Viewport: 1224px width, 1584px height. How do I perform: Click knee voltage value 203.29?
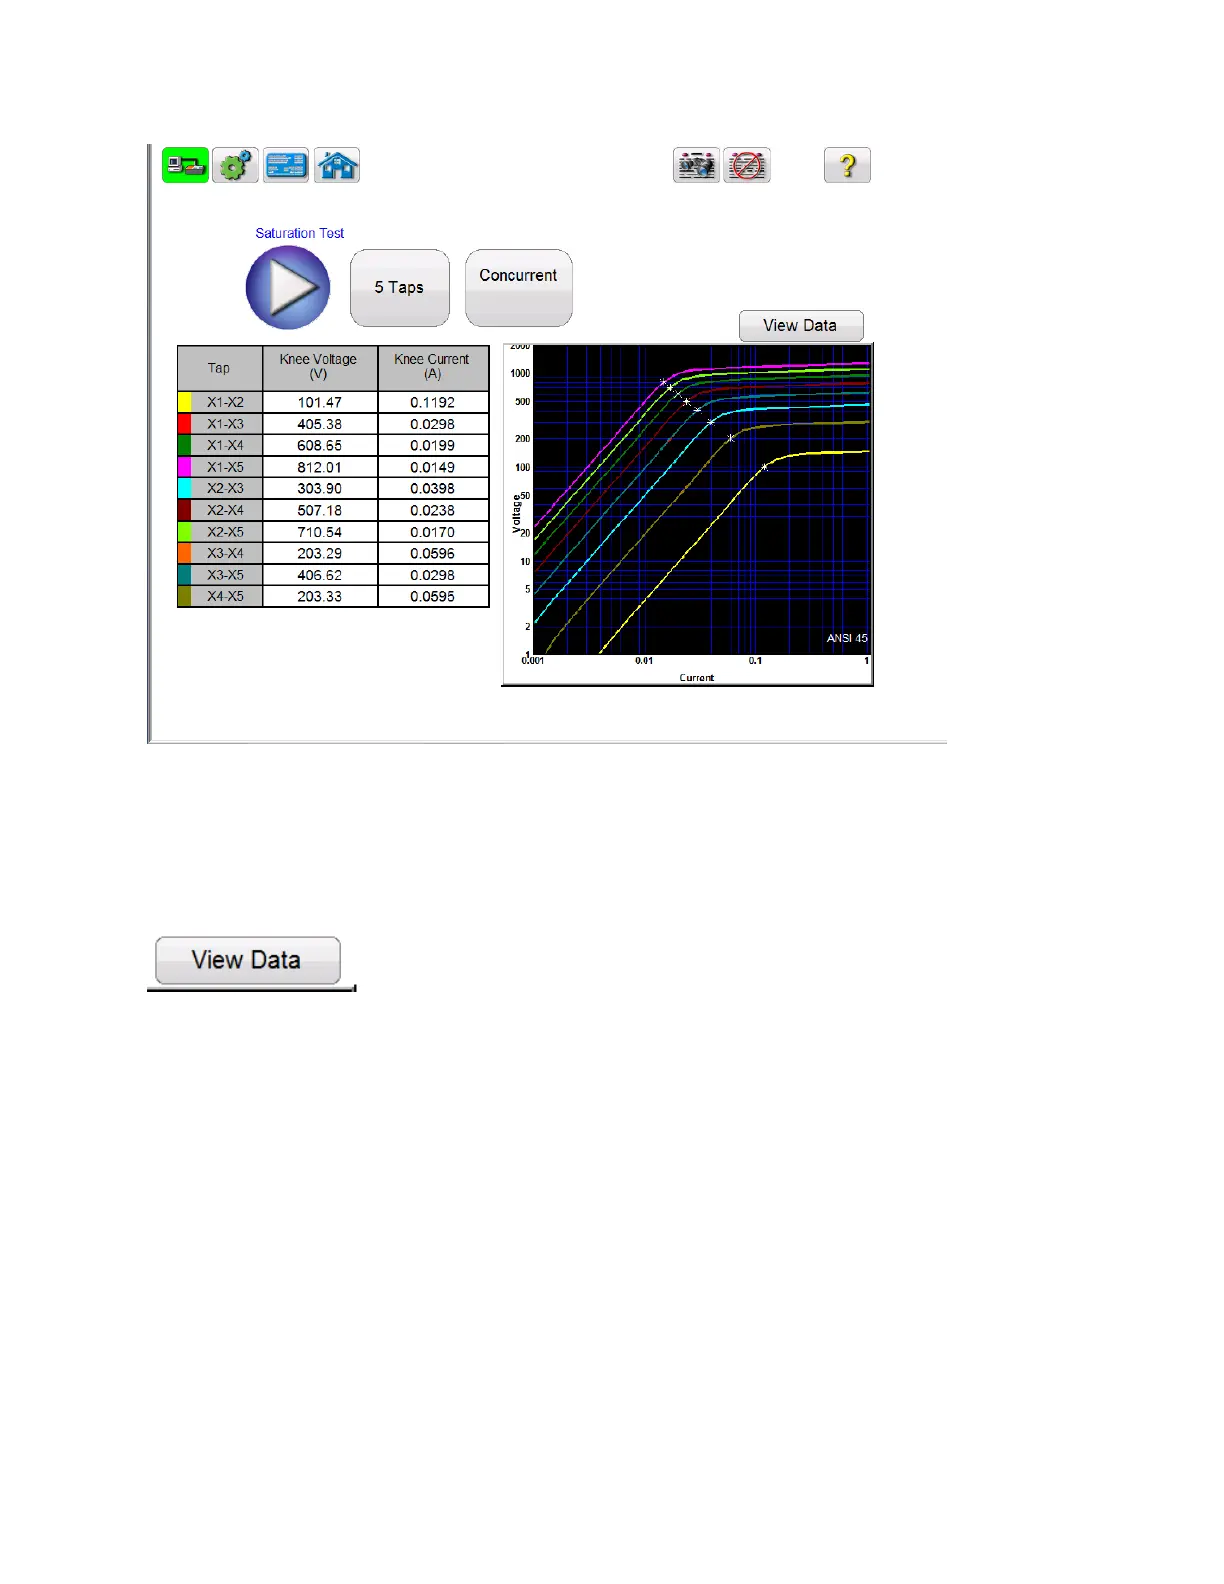320,553
